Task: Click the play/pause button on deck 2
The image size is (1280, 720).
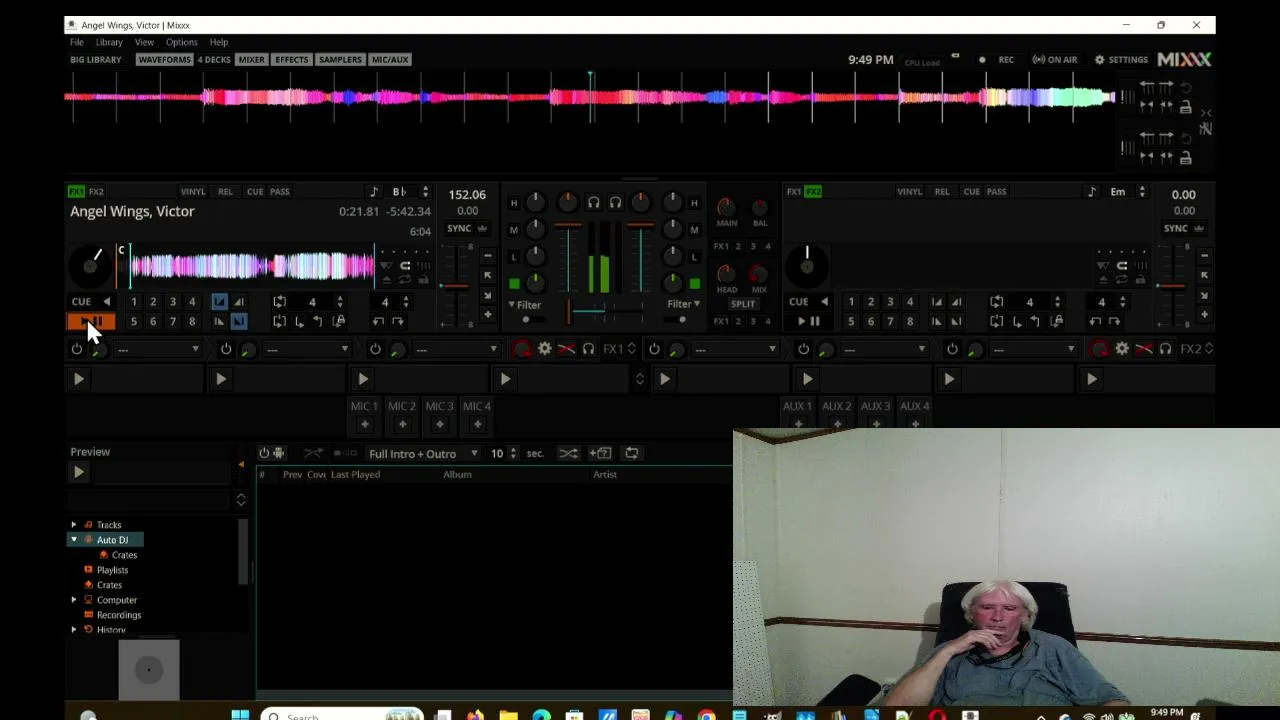Action: click(808, 321)
